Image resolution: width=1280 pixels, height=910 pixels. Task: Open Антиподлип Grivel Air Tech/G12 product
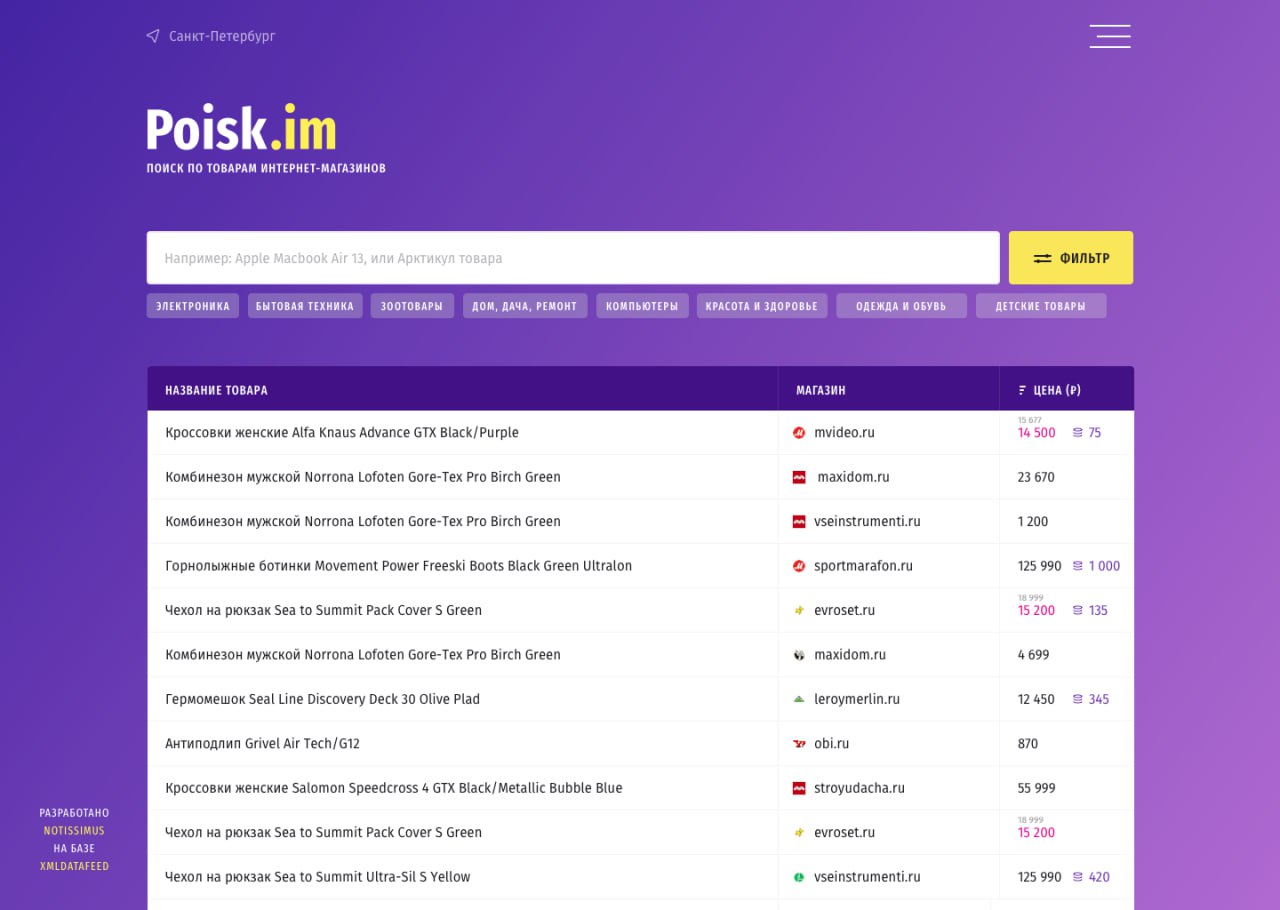click(262, 744)
